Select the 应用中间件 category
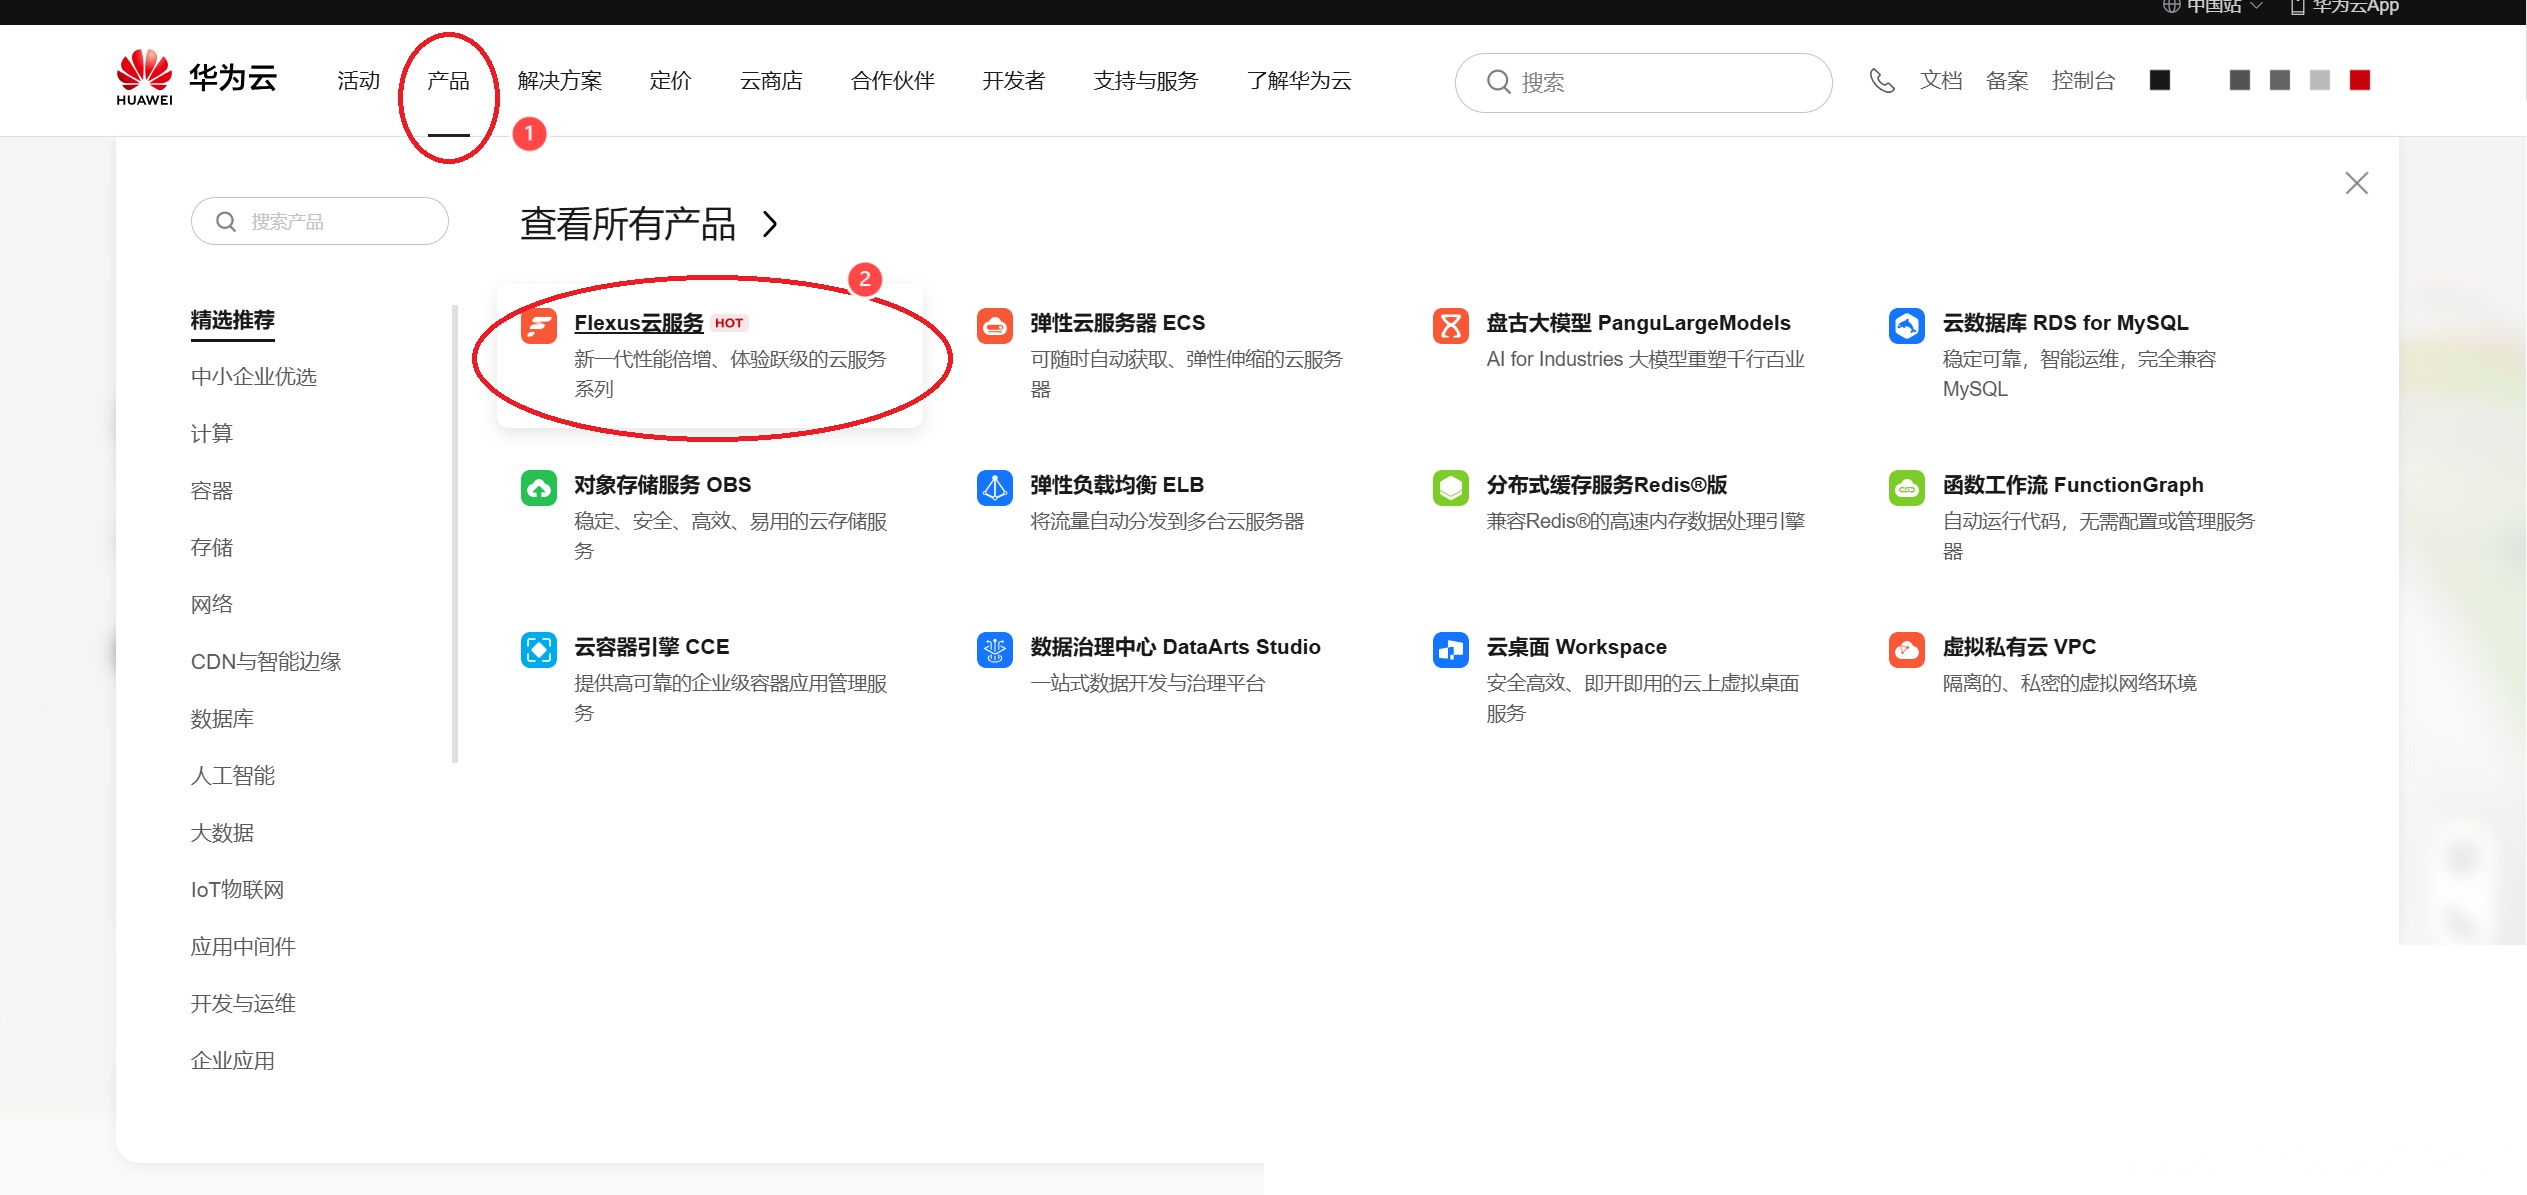The image size is (2527, 1195). (x=243, y=947)
